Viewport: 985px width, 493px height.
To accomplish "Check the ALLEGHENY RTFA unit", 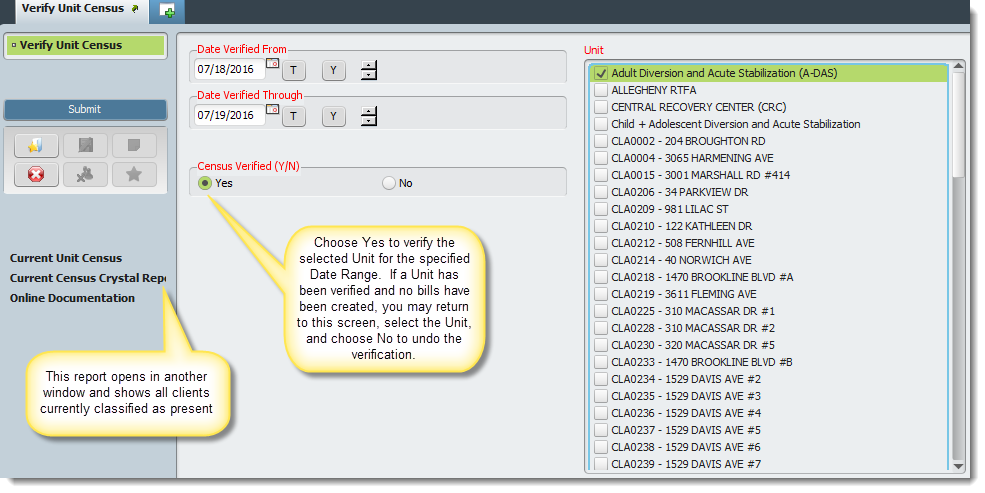I will (x=601, y=90).
